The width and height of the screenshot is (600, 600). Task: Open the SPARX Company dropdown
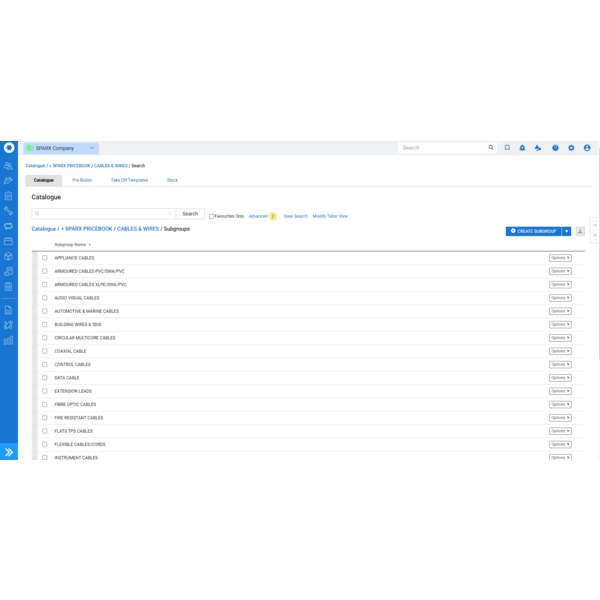[62, 148]
